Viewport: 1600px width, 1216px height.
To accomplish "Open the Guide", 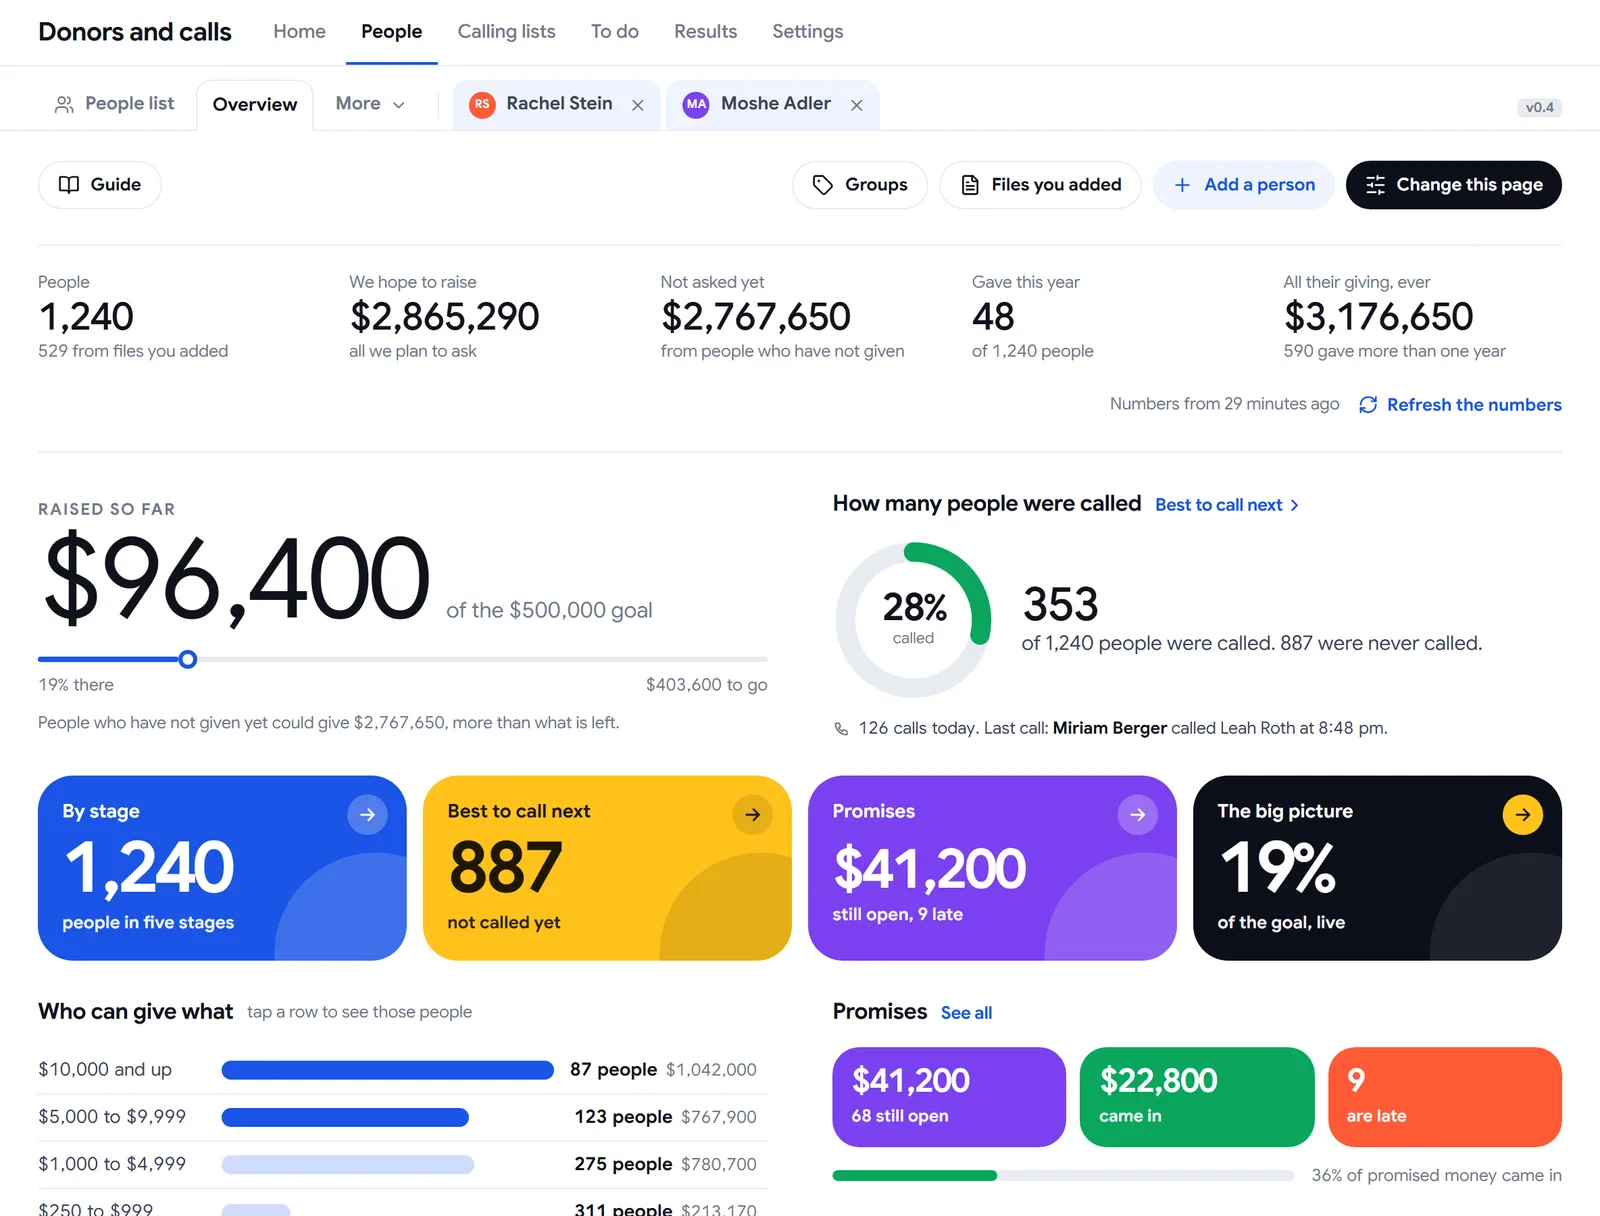I will tap(100, 185).
